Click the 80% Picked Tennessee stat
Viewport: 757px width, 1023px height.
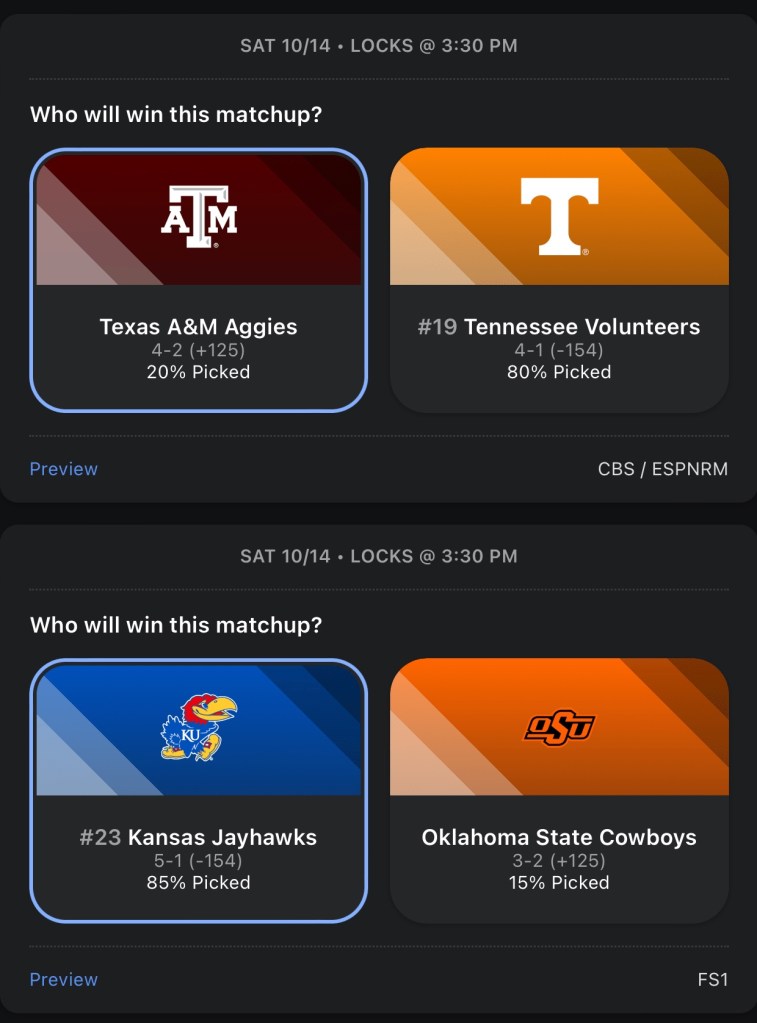[x=559, y=372]
